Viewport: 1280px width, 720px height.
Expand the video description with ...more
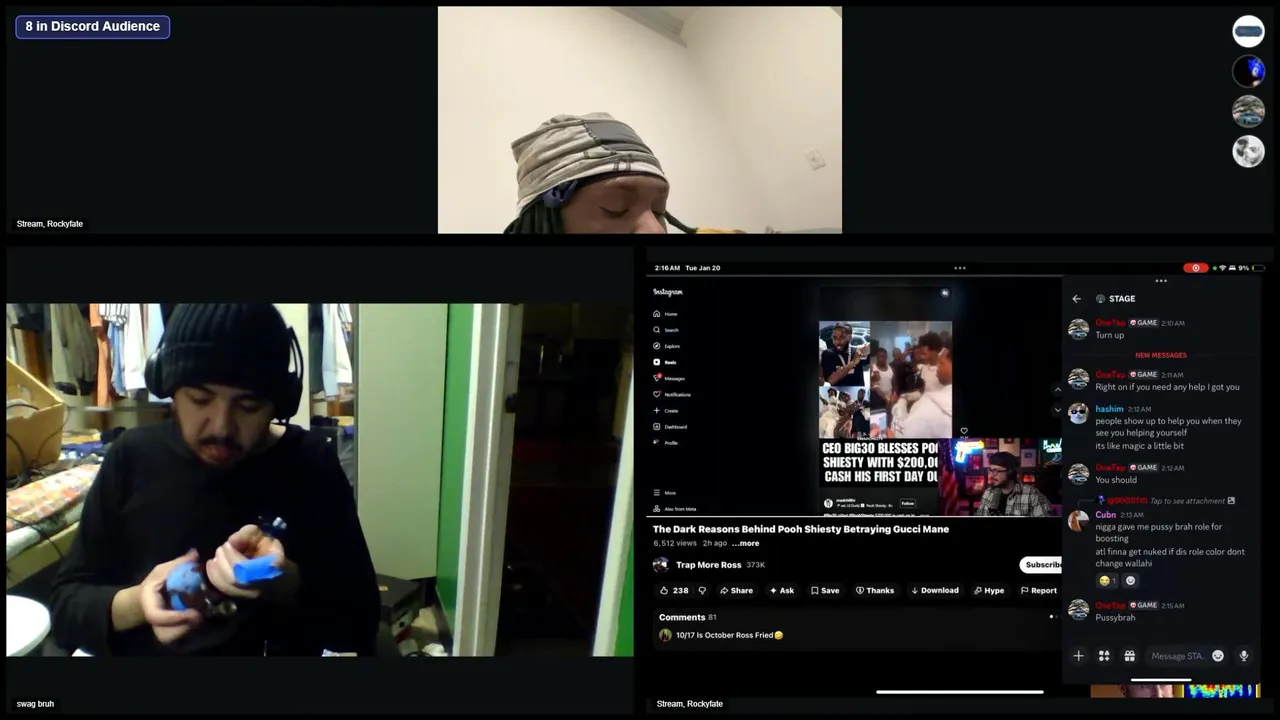point(745,543)
